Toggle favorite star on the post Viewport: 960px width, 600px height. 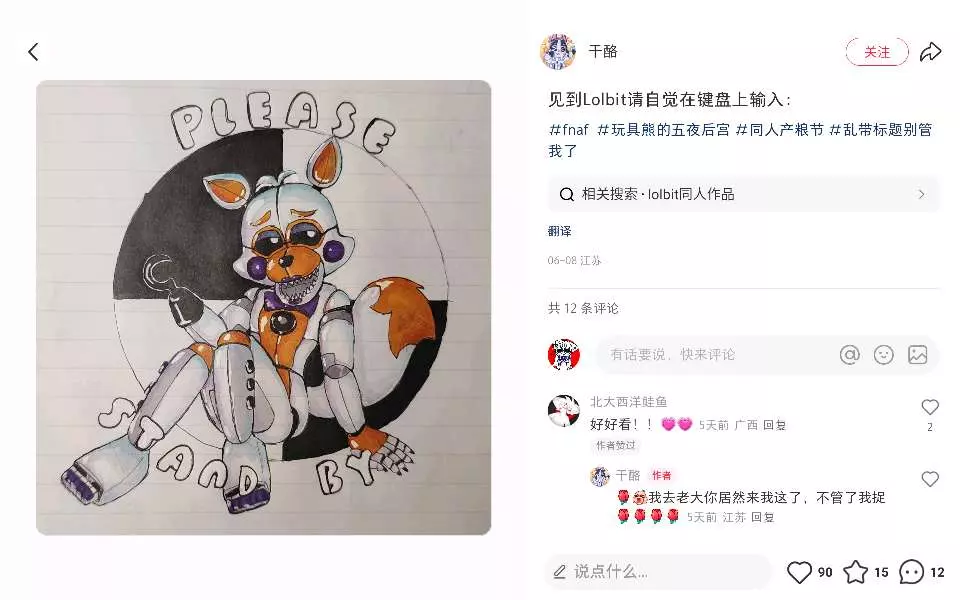pos(855,572)
